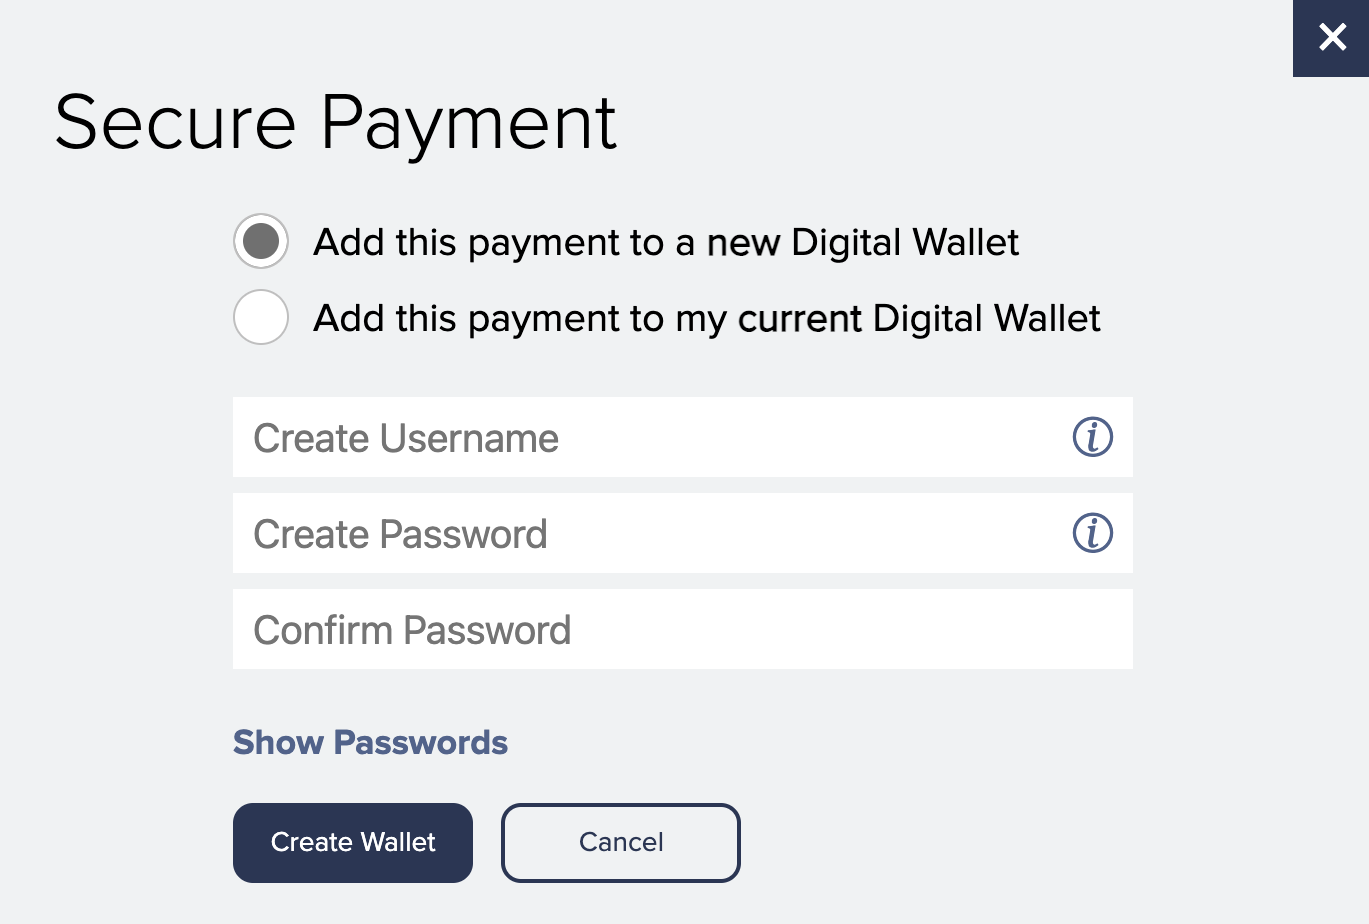The height and width of the screenshot is (924, 1369).
Task: Select the current Digital Wallet radio button
Action: [261, 317]
